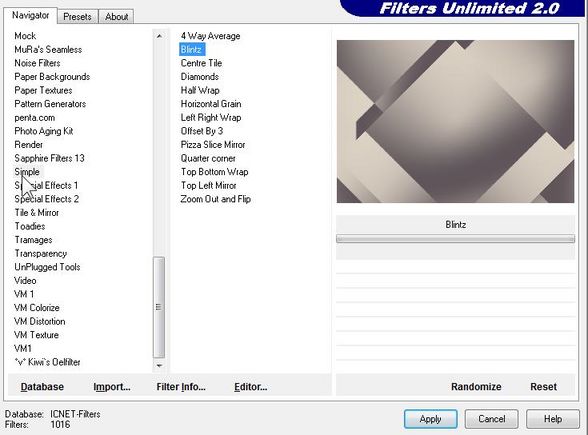The width and height of the screenshot is (588, 435).
Task: Open Help
Action: click(x=553, y=419)
